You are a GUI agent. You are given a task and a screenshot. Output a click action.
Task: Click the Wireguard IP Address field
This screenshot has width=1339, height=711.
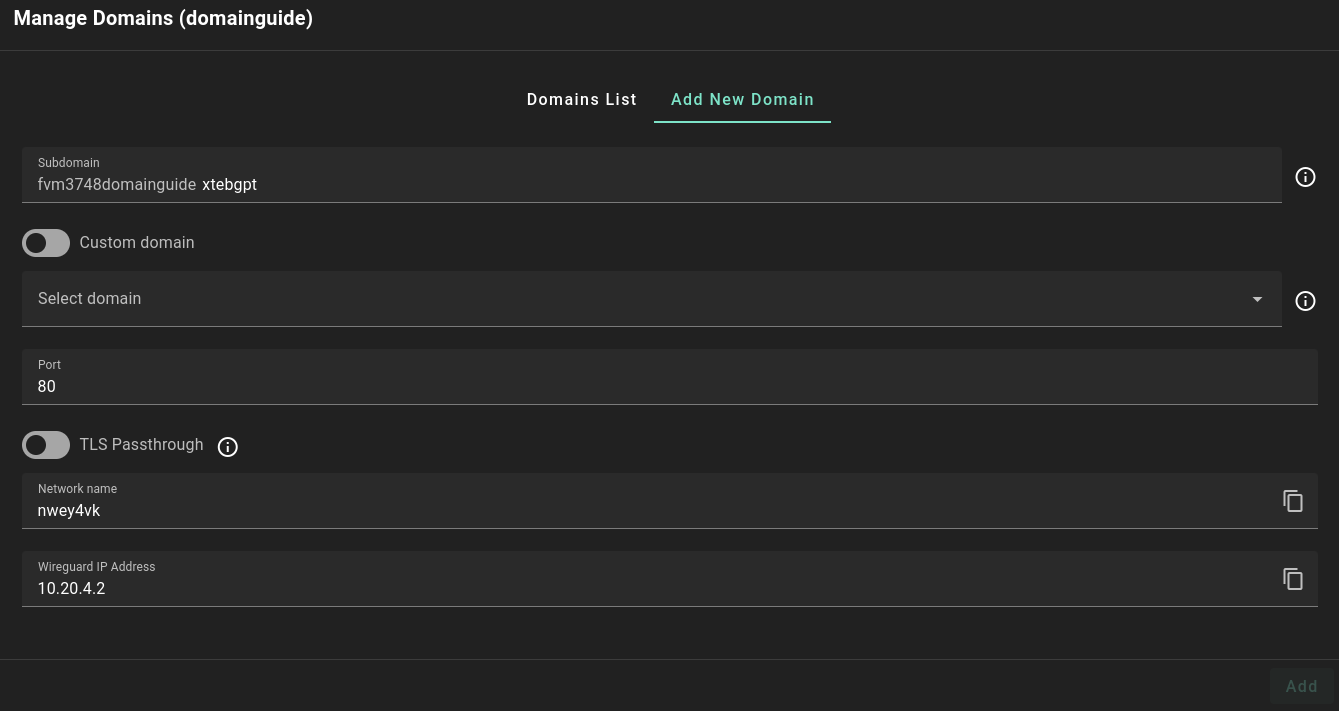pos(640,588)
